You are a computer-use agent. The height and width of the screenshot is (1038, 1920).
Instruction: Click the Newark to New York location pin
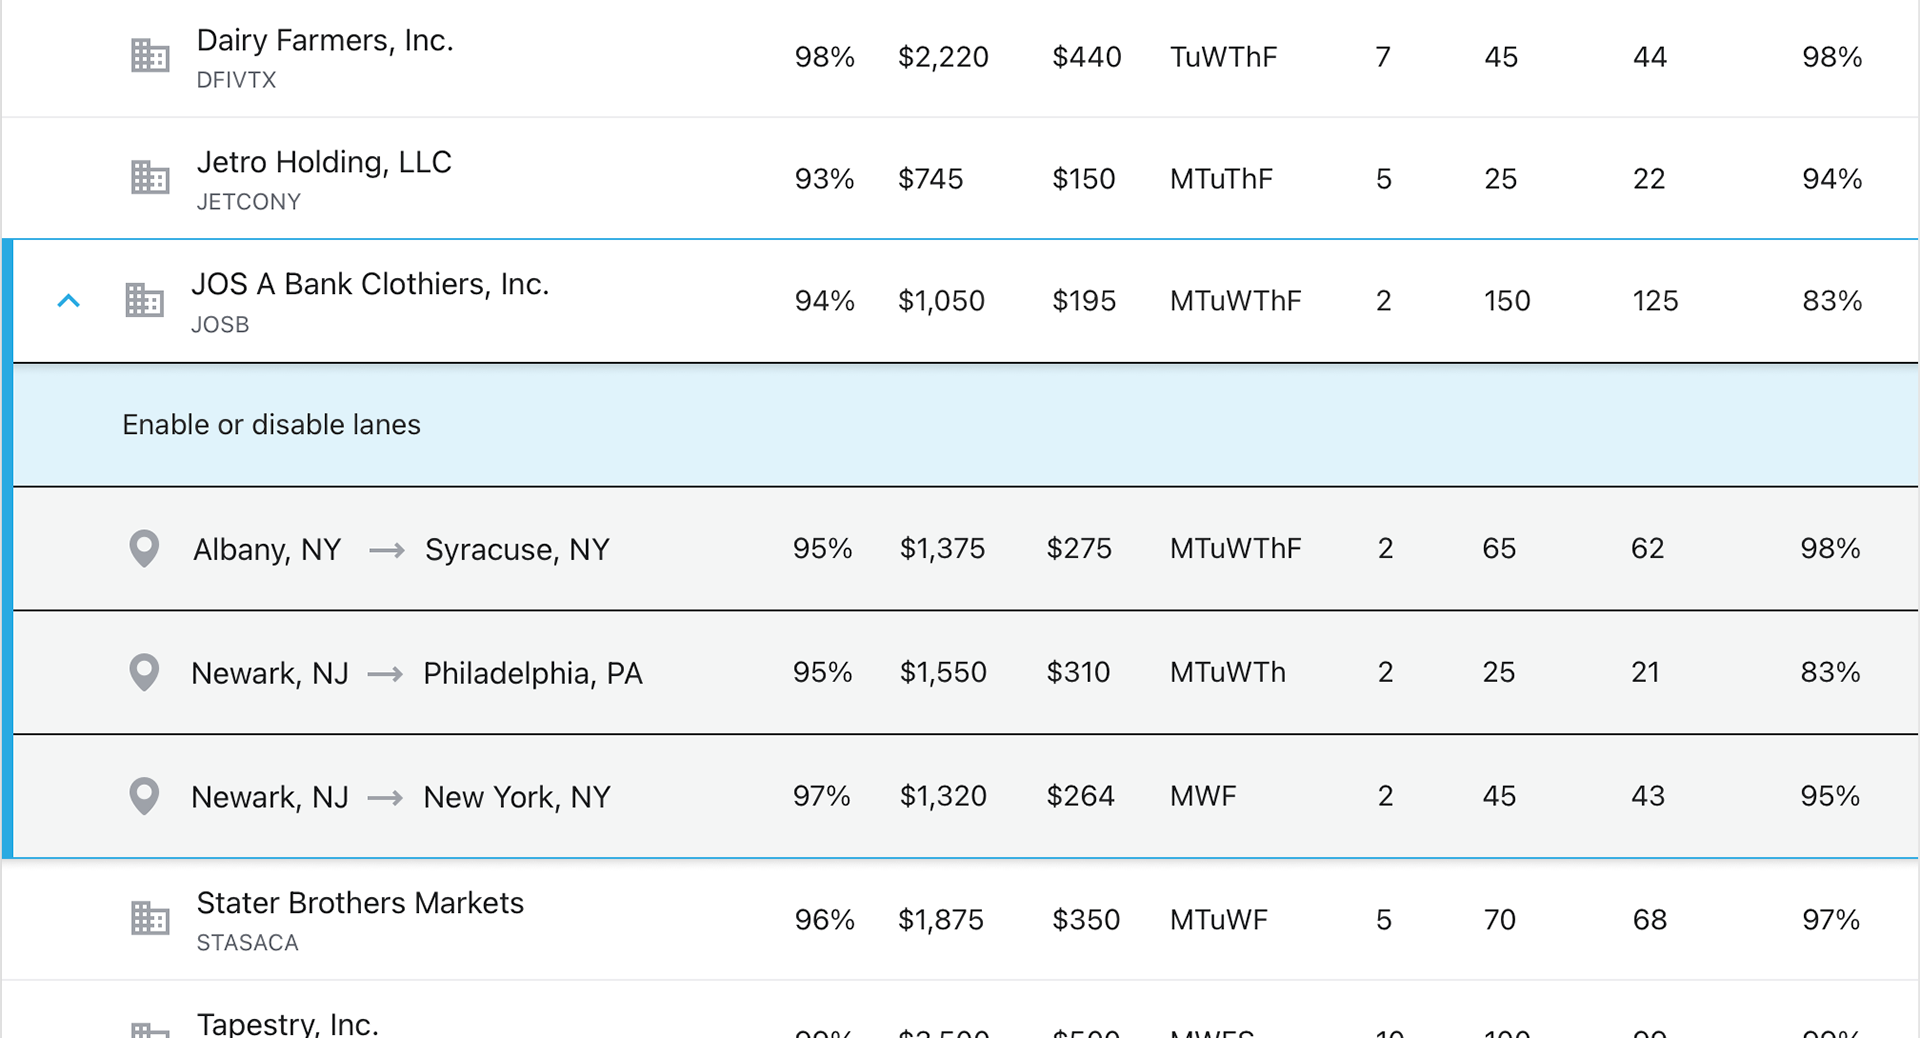point(144,796)
